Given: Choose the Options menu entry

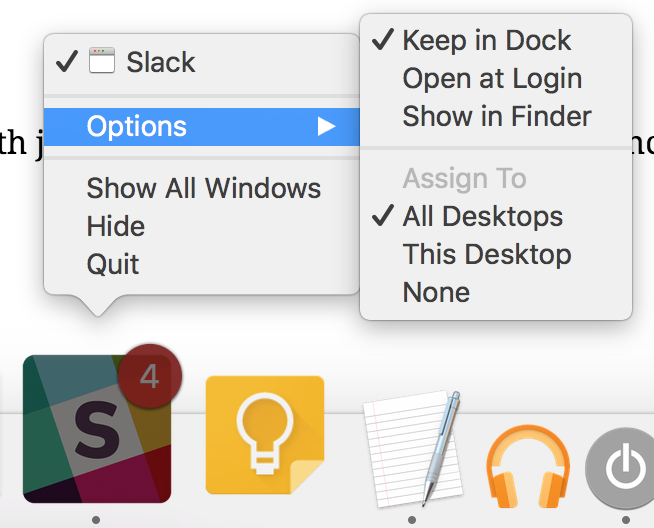Looking at the screenshot, I should click(202, 127).
